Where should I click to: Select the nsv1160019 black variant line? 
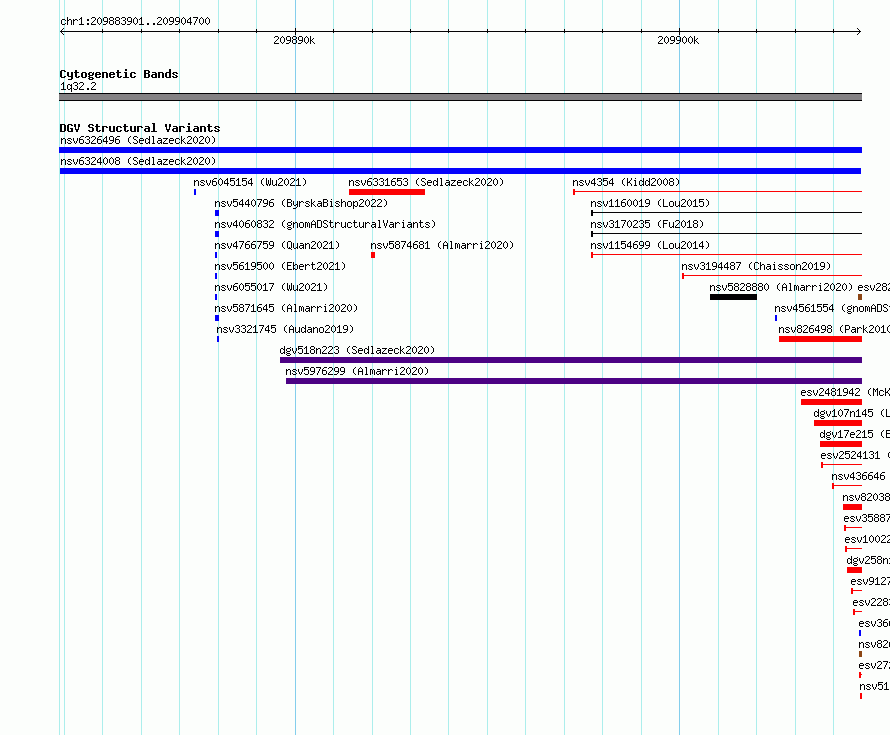(727, 213)
